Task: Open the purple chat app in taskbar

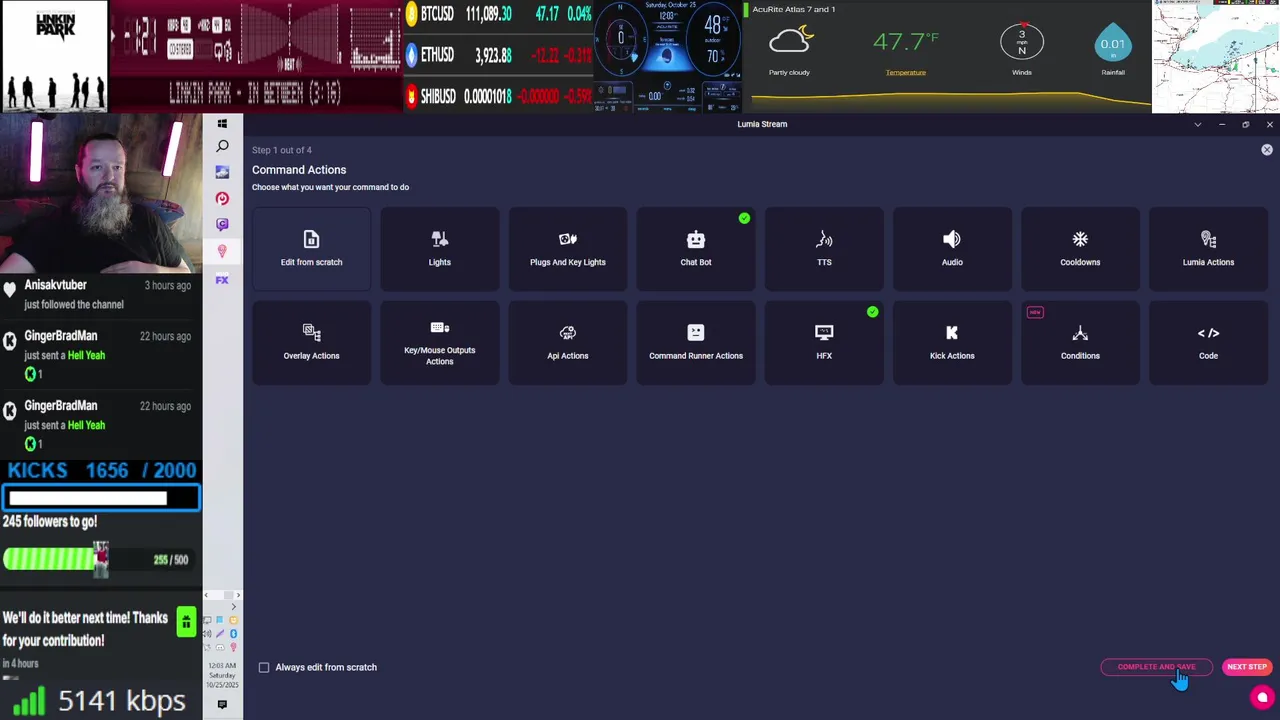Action: point(222,224)
